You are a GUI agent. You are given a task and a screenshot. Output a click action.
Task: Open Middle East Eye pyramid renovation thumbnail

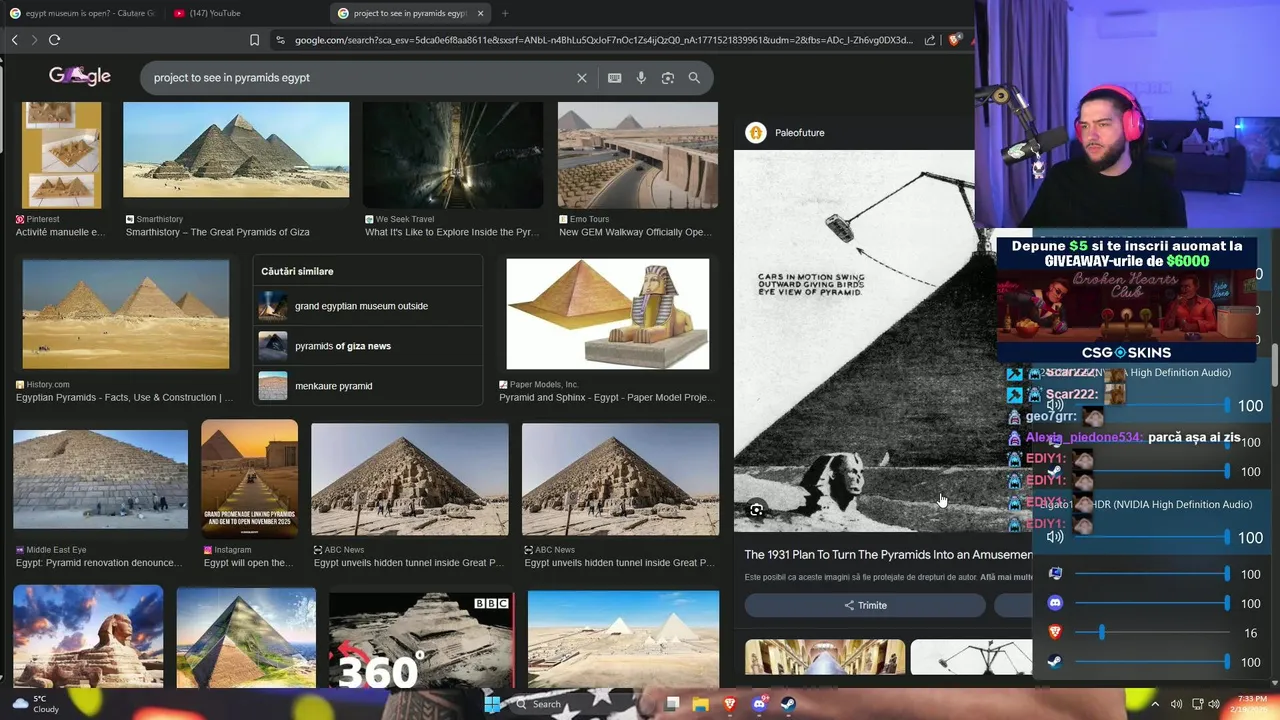[100, 479]
